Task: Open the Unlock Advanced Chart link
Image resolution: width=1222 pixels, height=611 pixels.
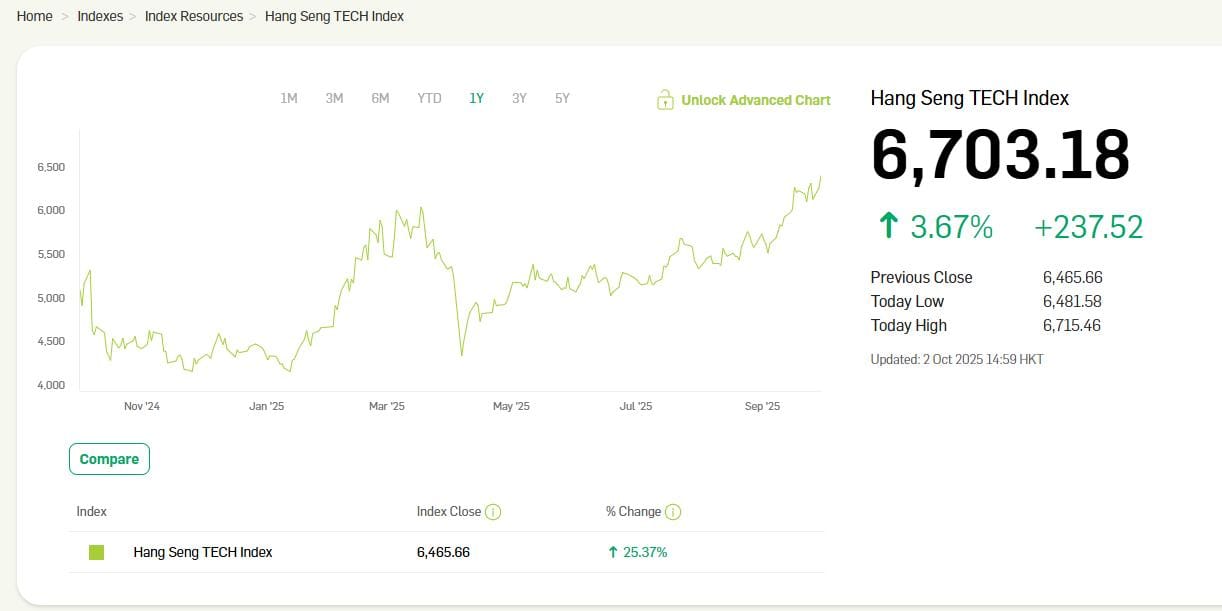Action: coord(755,100)
